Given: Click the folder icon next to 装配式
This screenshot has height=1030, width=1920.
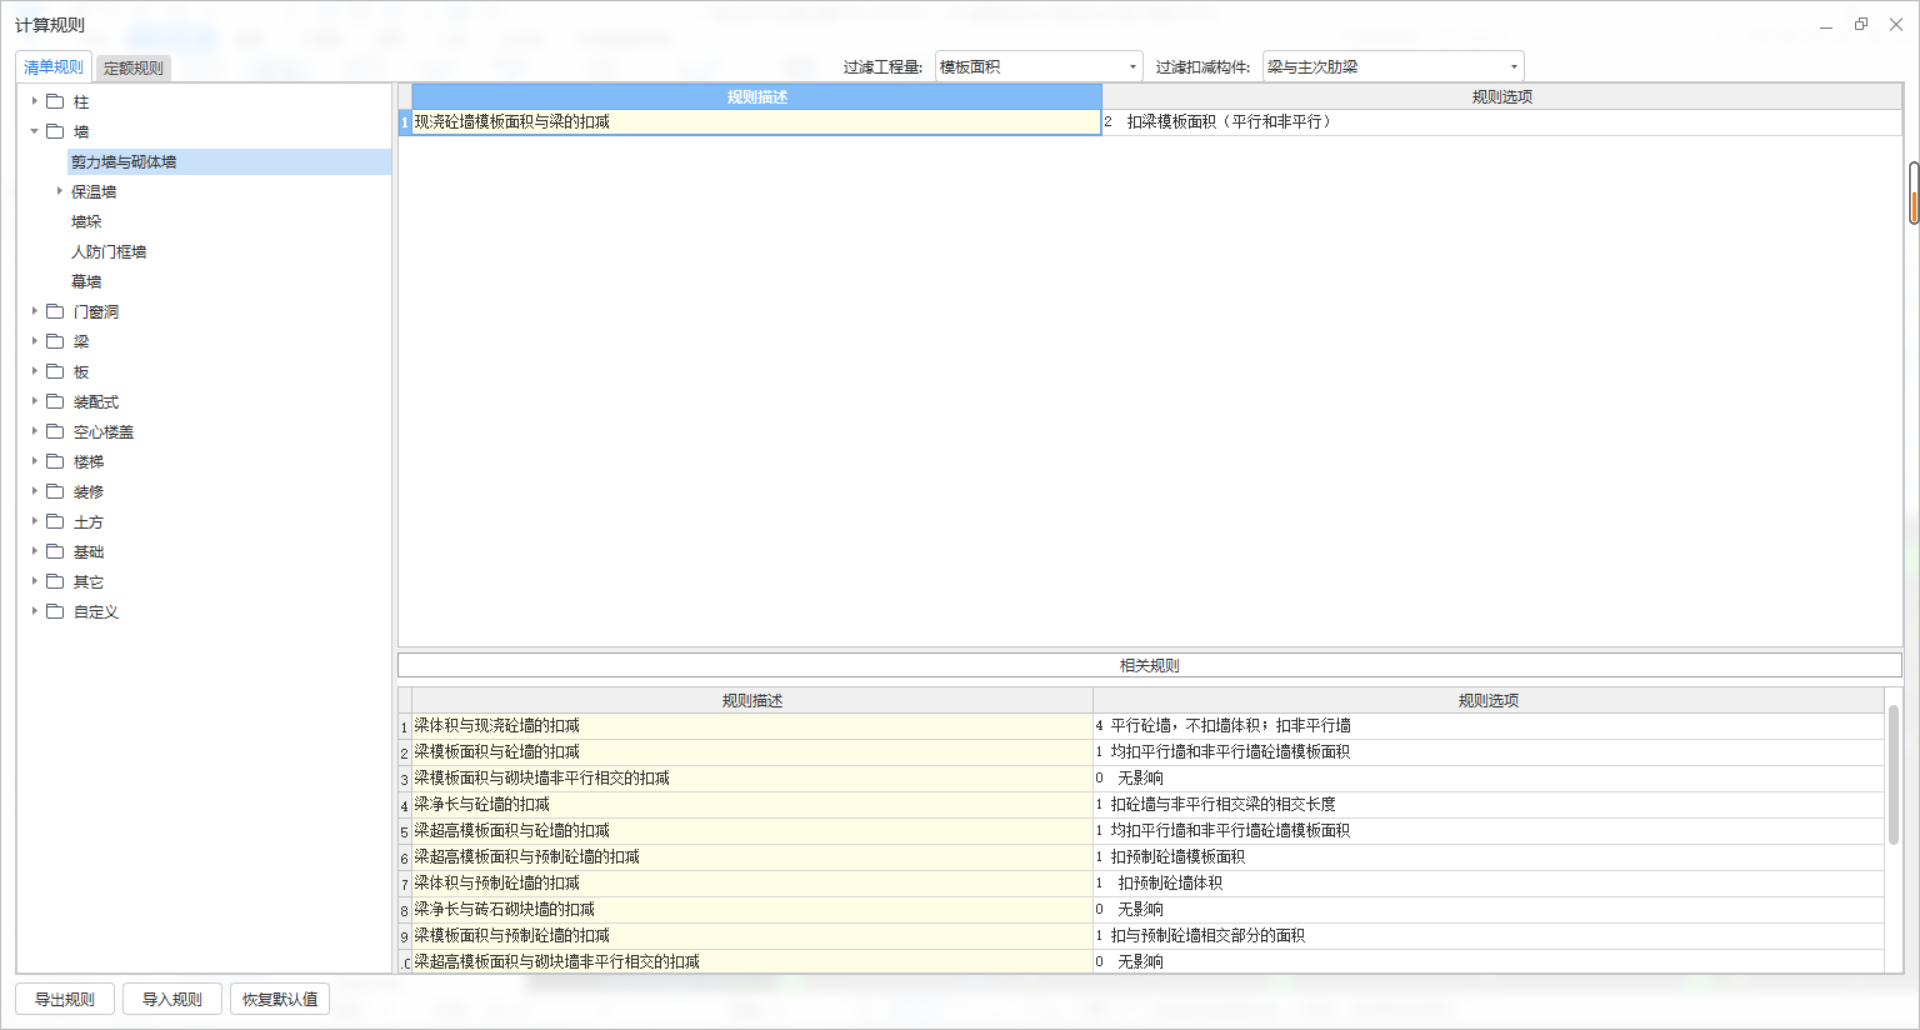Looking at the screenshot, I should pyautogui.click(x=55, y=401).
